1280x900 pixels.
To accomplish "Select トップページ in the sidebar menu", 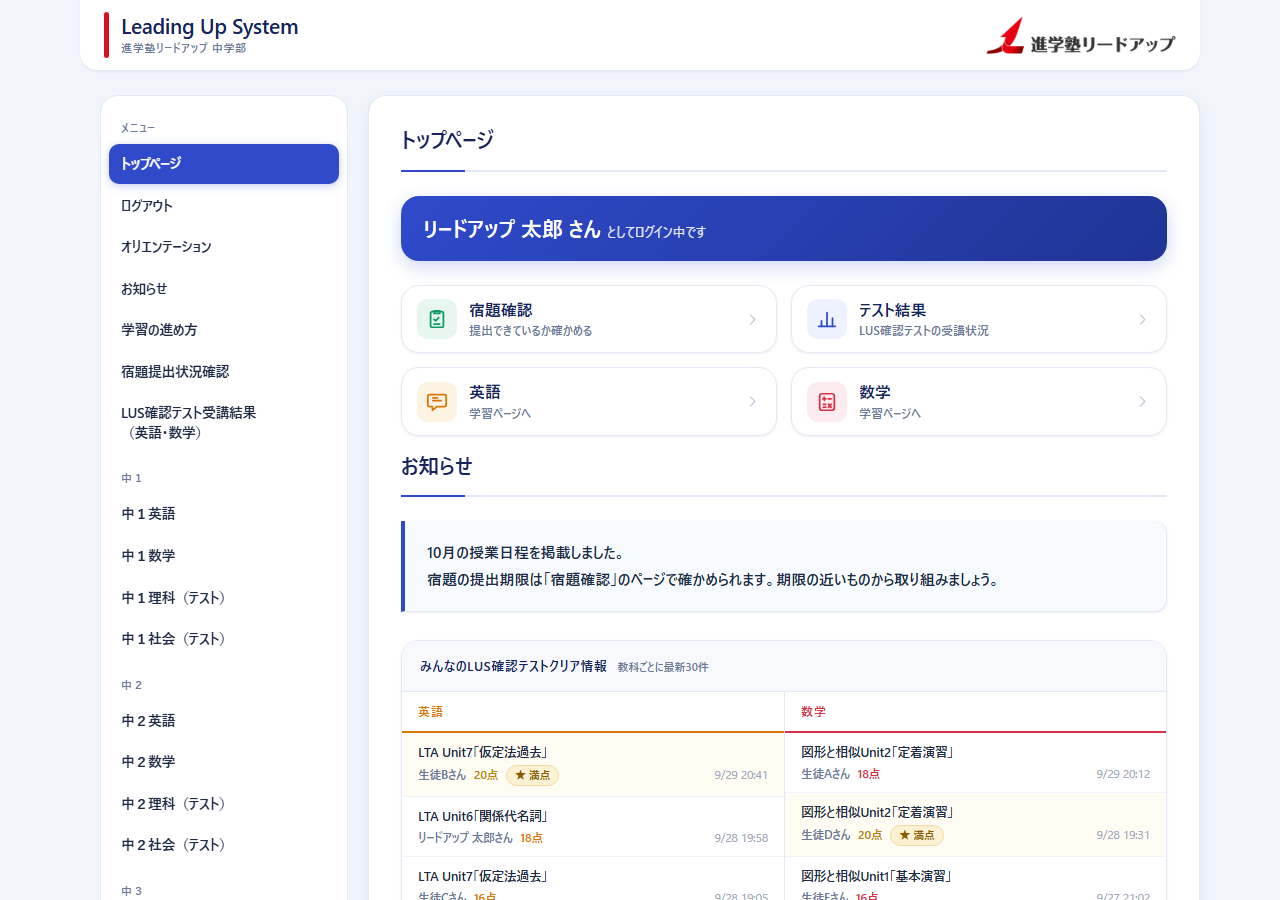I will pyautogui.click(x=224, y=164).
